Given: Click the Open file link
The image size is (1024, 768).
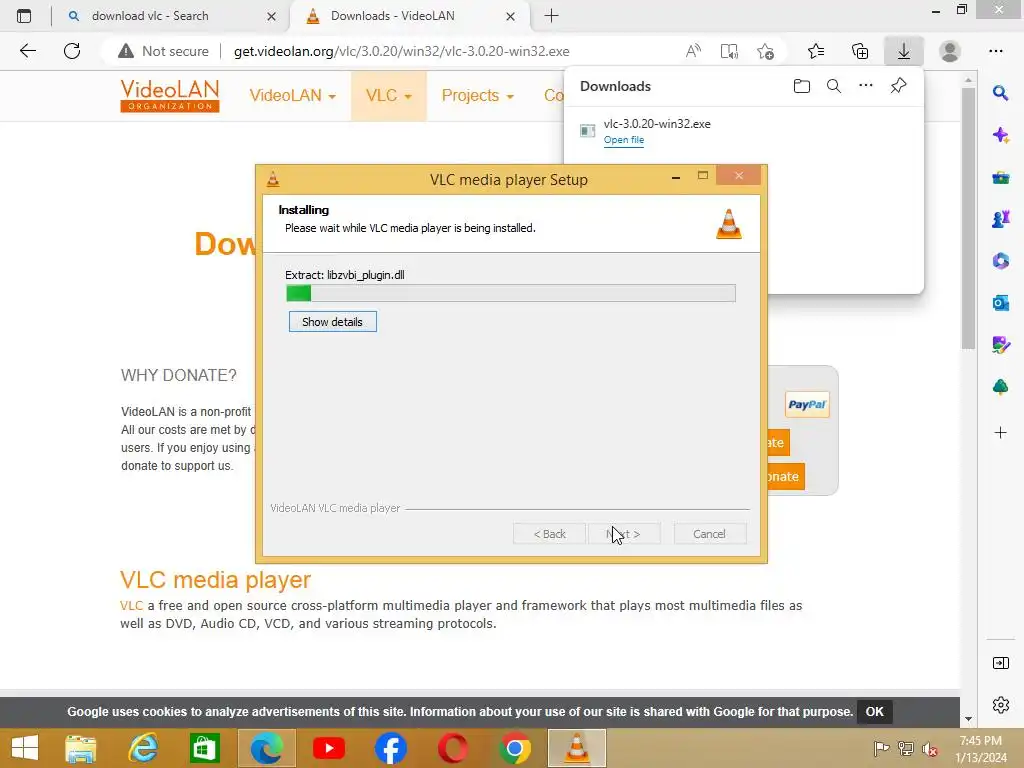Looking at the screenshot, I should pyautogui.click(x=624, y=140).
